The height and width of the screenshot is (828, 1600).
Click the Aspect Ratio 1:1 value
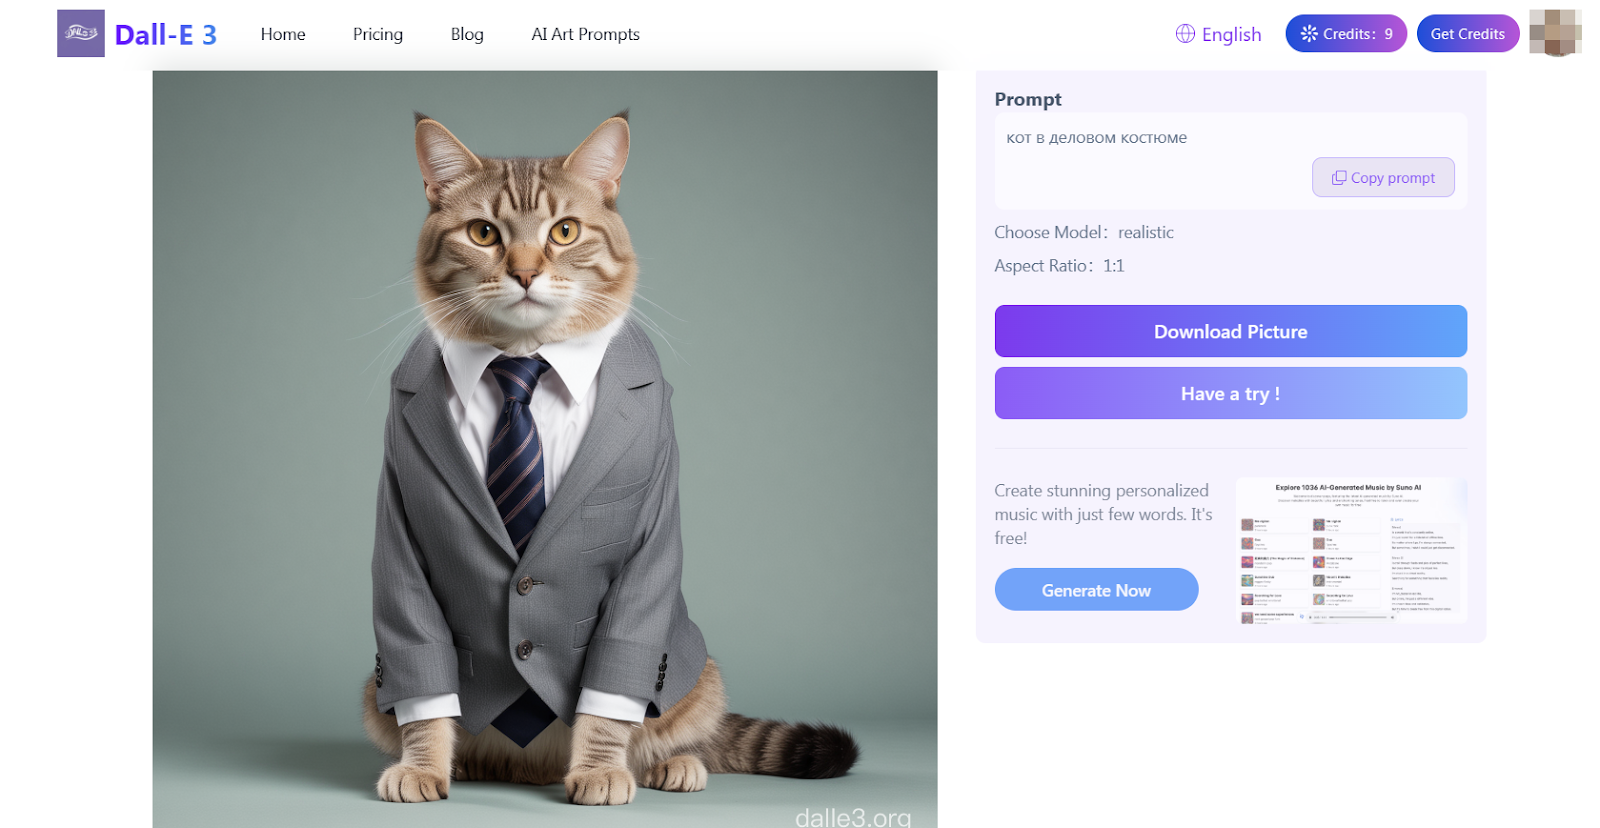click(x=1113, y=266)
